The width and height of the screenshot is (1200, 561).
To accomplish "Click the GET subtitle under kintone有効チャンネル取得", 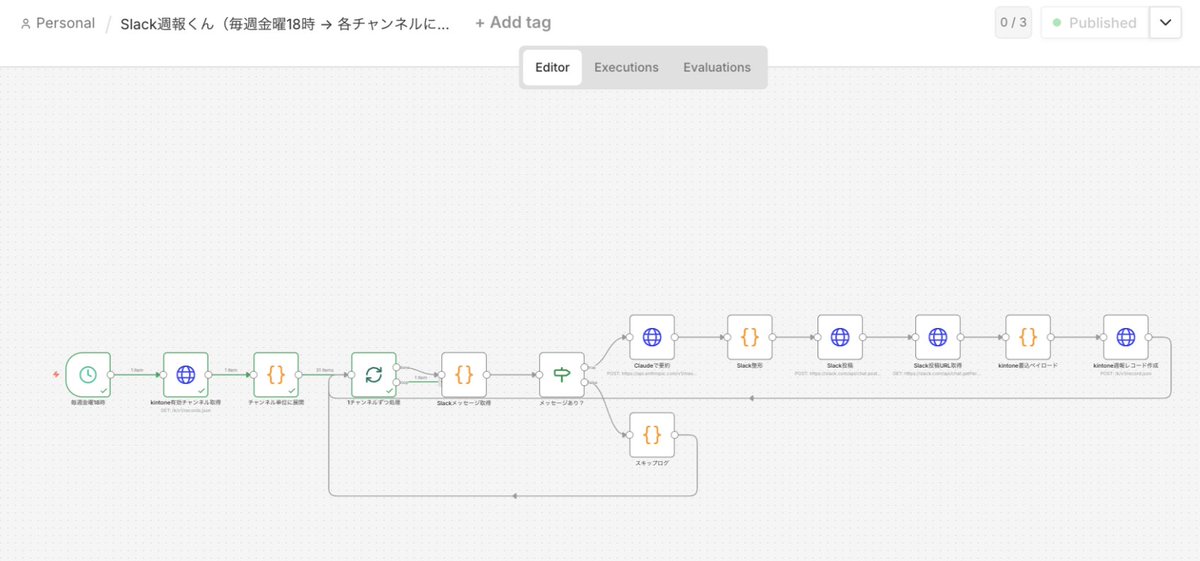I will point(186,410).
